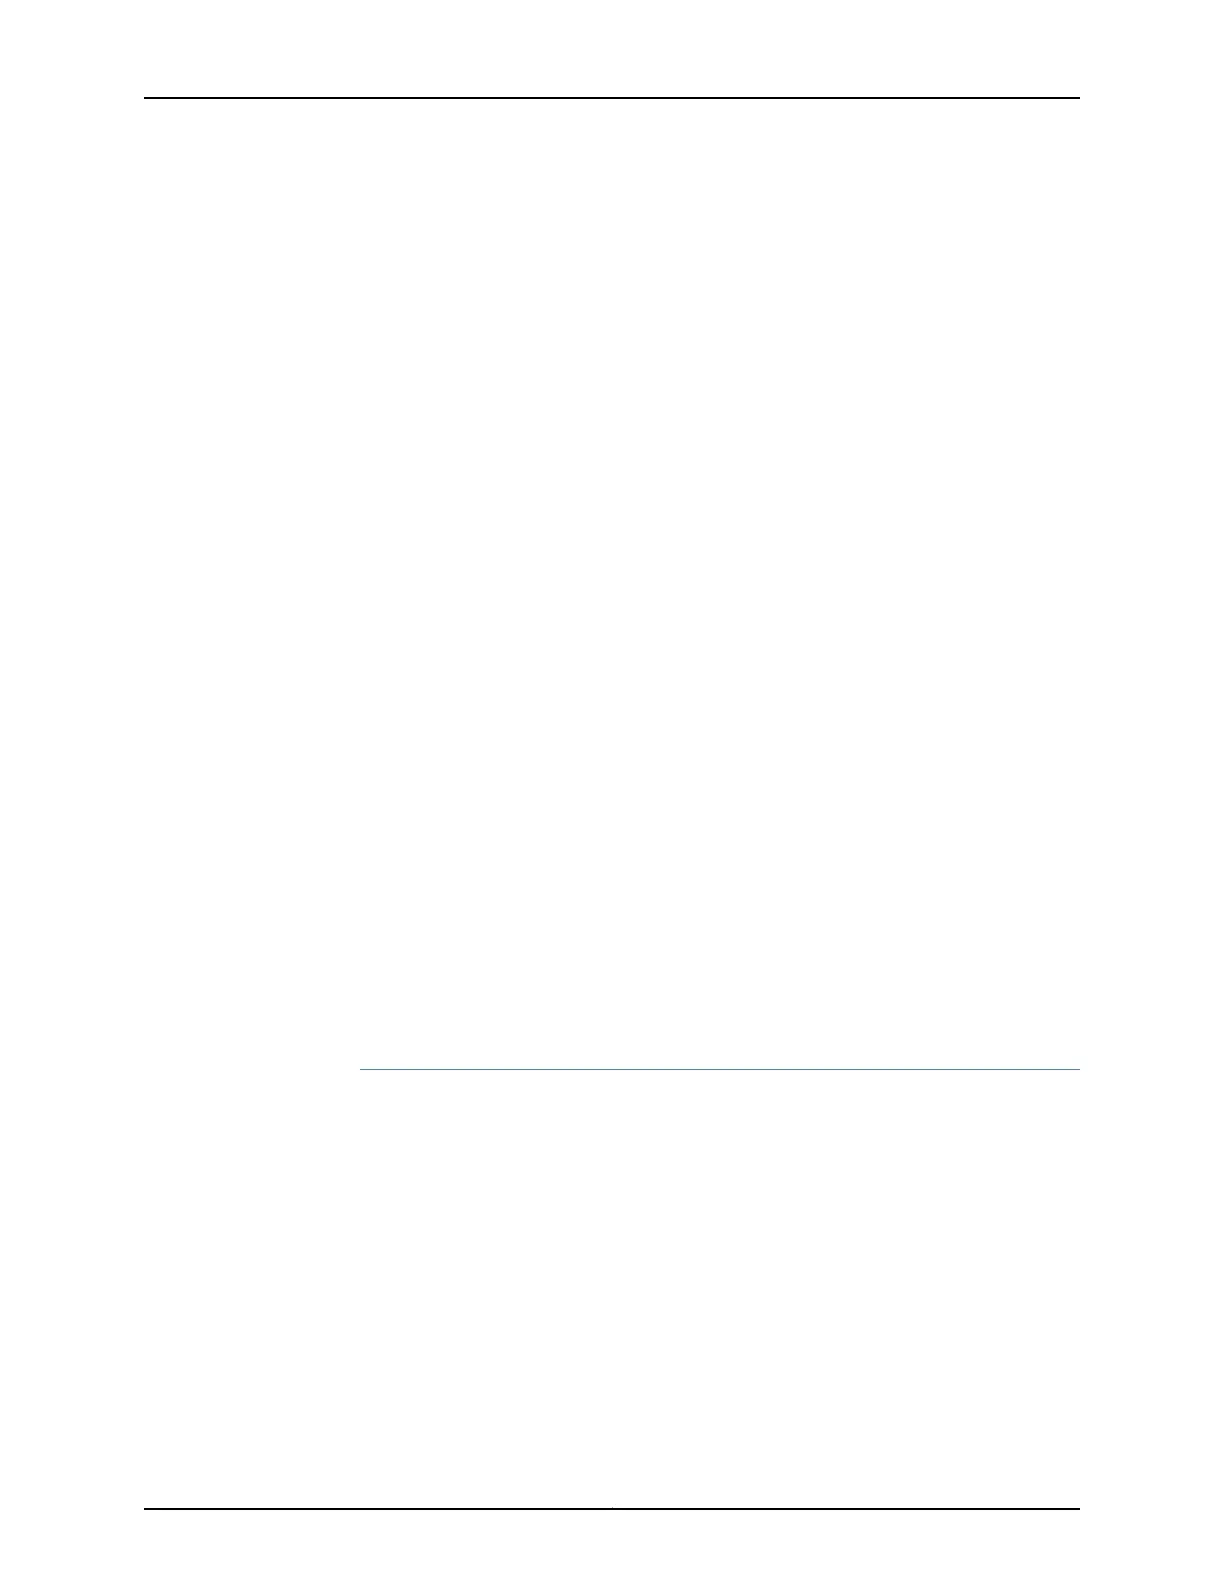Click the middle of the top header rule
This screenshot has height=1584, width=1224.
click(612, 98)
